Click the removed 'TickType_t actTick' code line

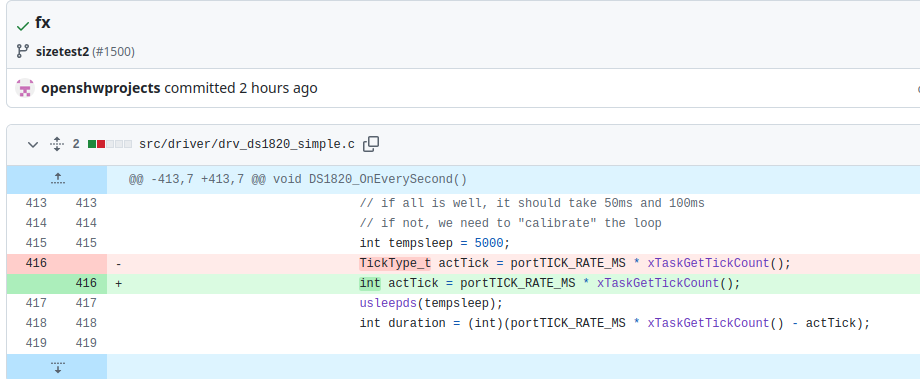(575, 263)
